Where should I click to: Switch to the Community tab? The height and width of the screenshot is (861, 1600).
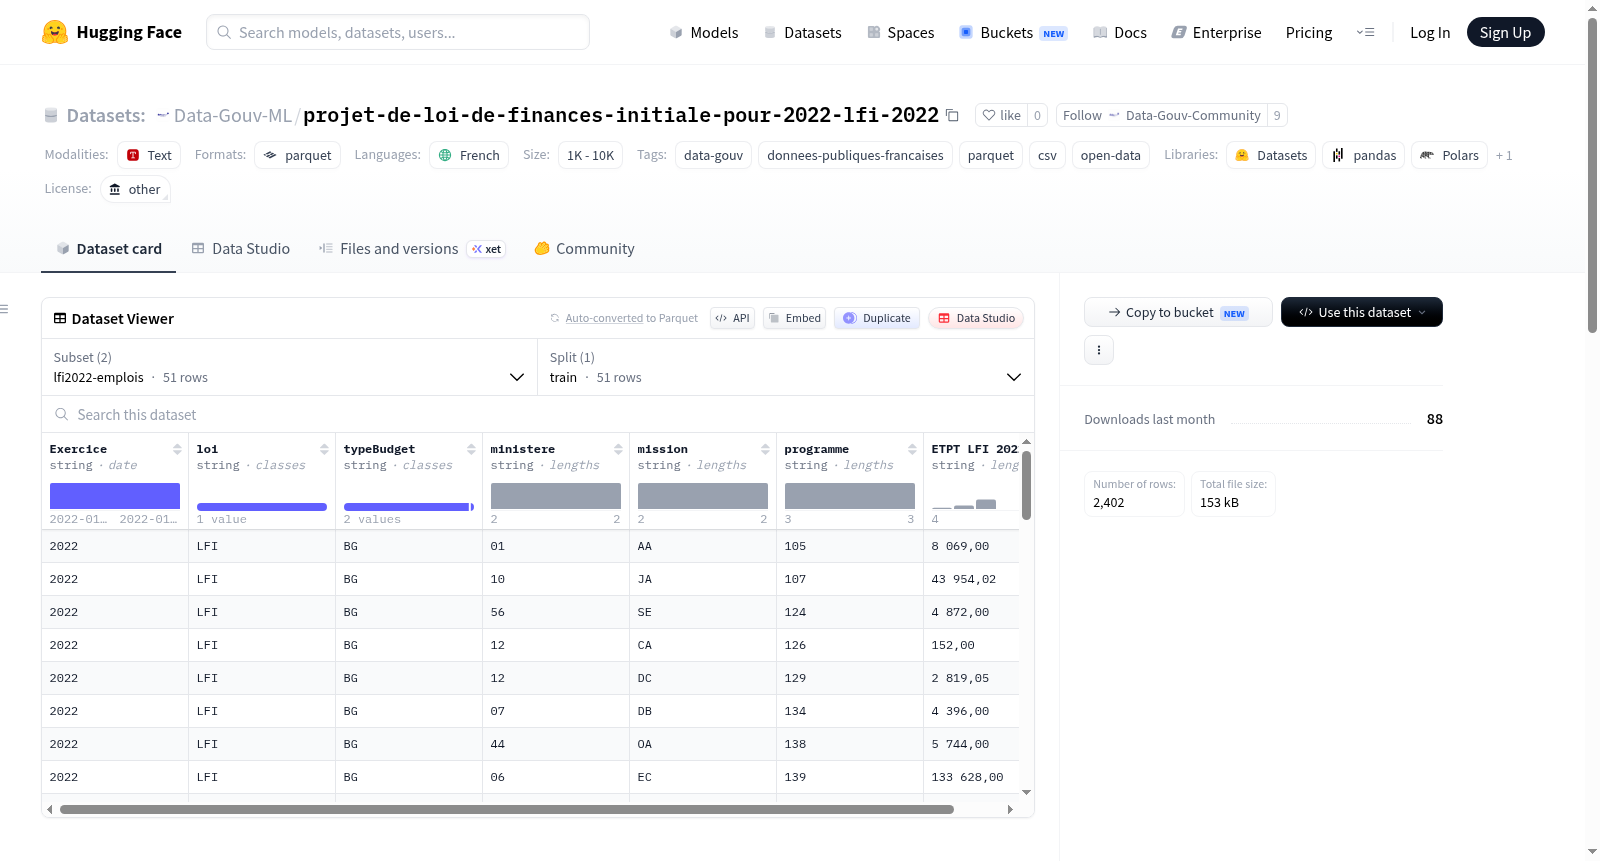pos(584,249)
